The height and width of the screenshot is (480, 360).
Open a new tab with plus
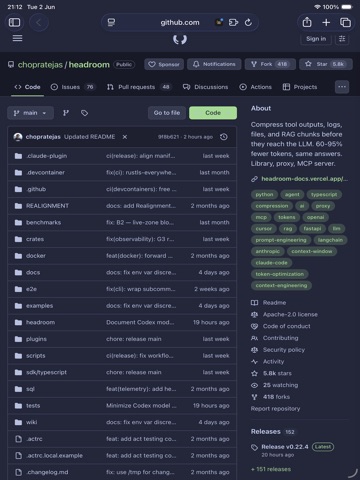pos(326,22)
